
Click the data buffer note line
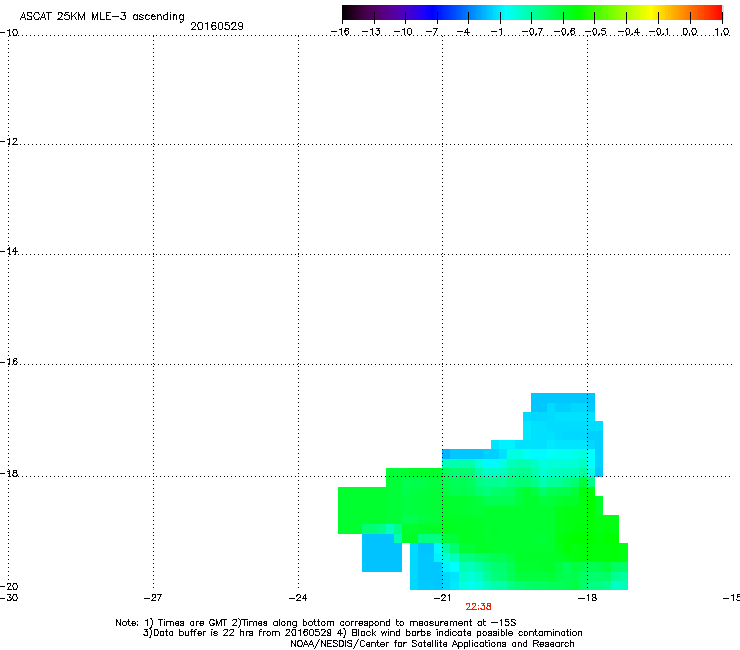pos(362,633)
